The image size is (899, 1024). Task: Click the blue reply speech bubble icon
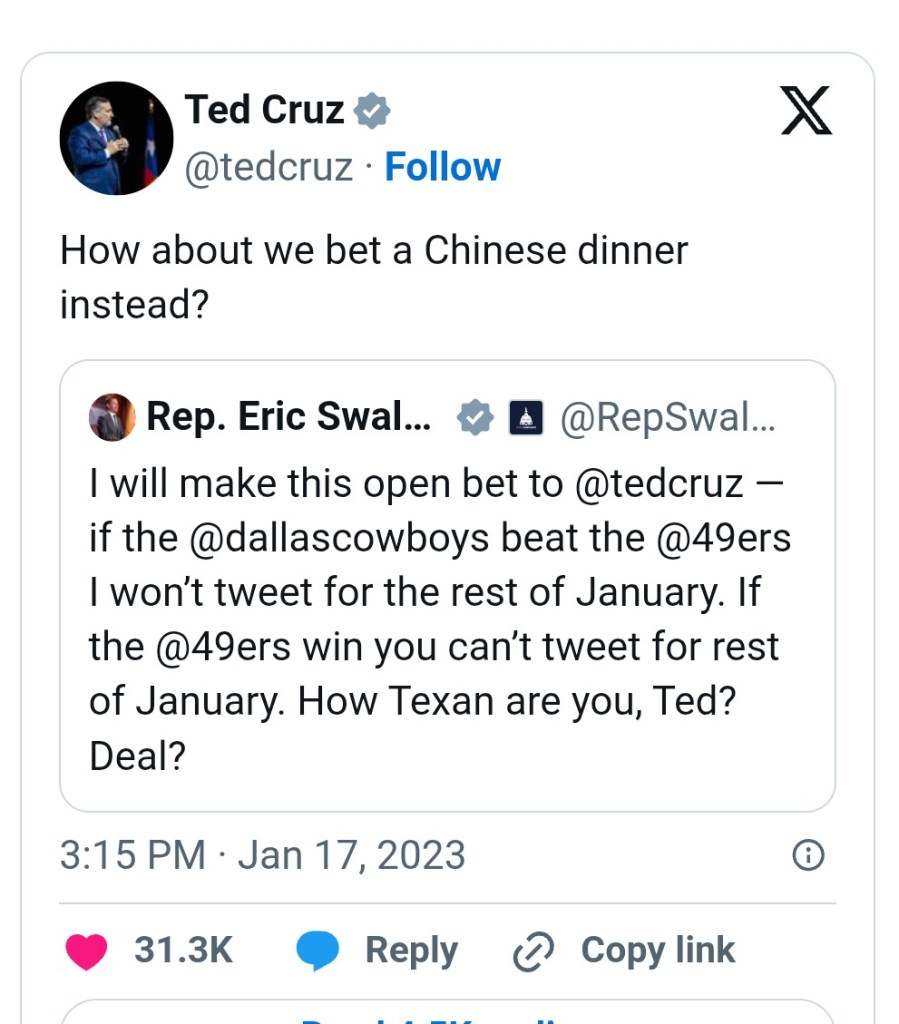pyautogui.click(x=318, y=951)
